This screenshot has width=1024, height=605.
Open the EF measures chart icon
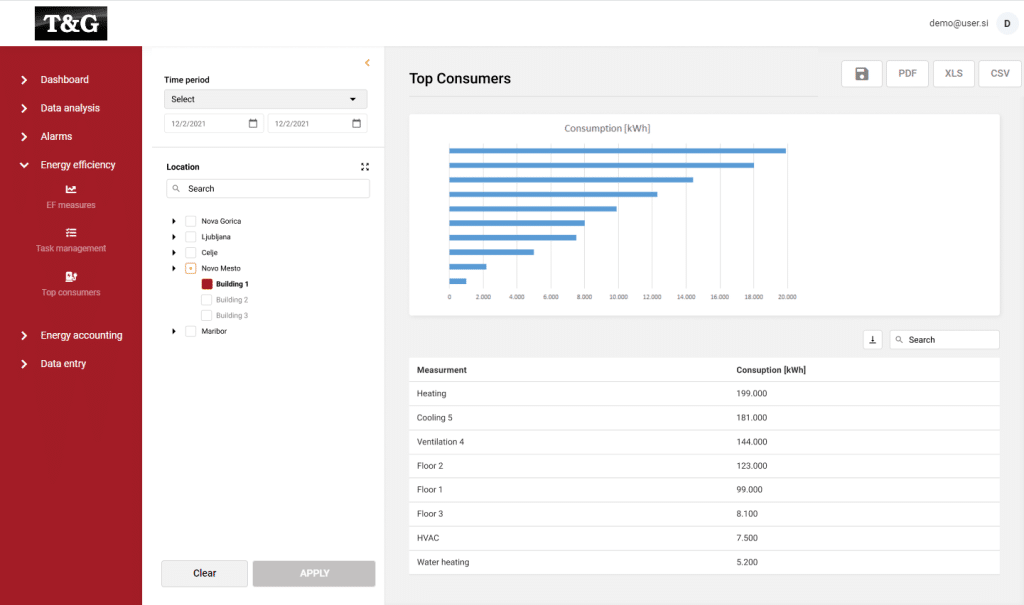click(x=71, y=189)
